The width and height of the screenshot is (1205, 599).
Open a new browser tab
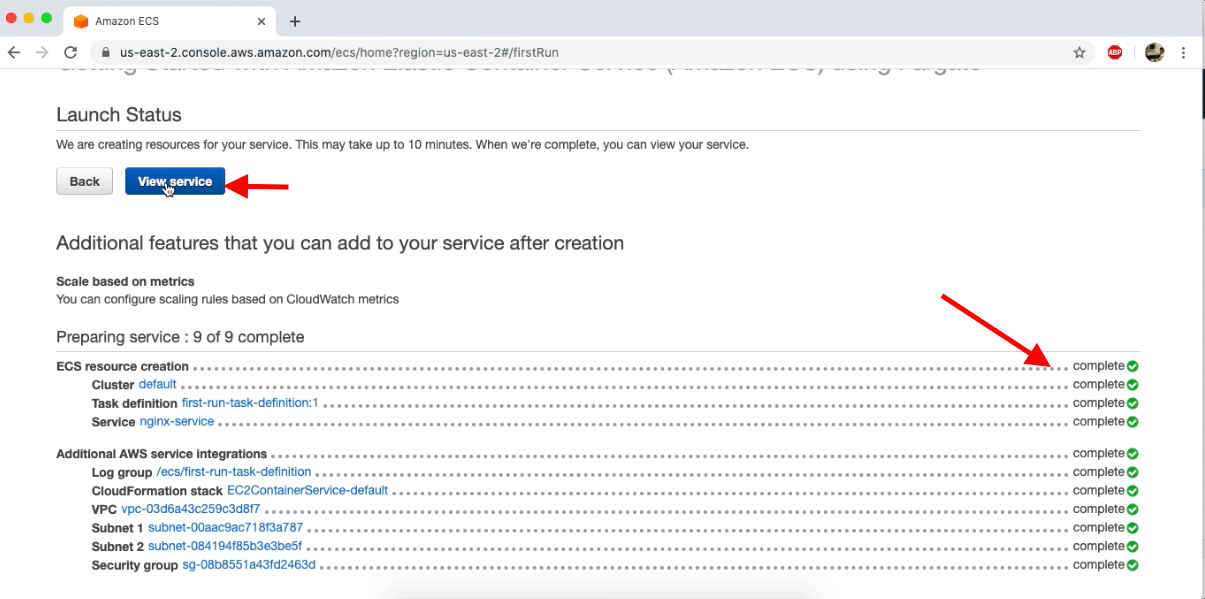294,20
